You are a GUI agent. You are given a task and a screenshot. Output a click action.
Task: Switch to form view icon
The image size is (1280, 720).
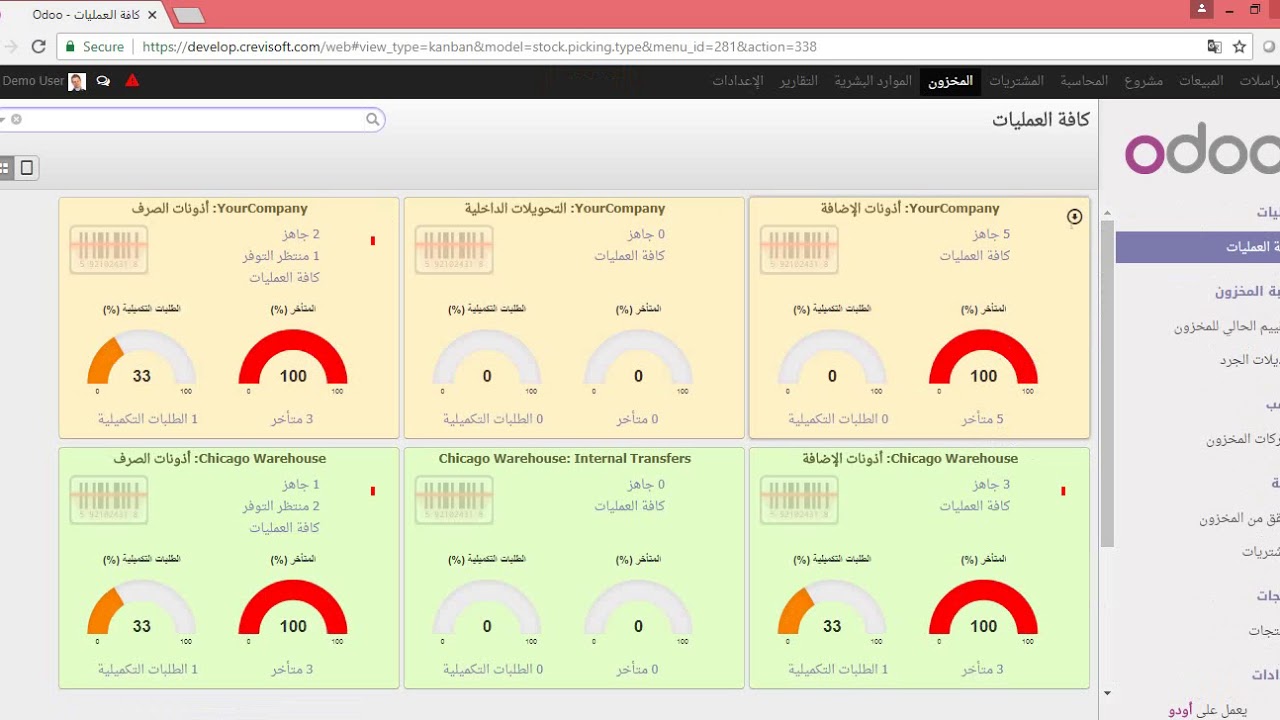(x=27, y=168)
